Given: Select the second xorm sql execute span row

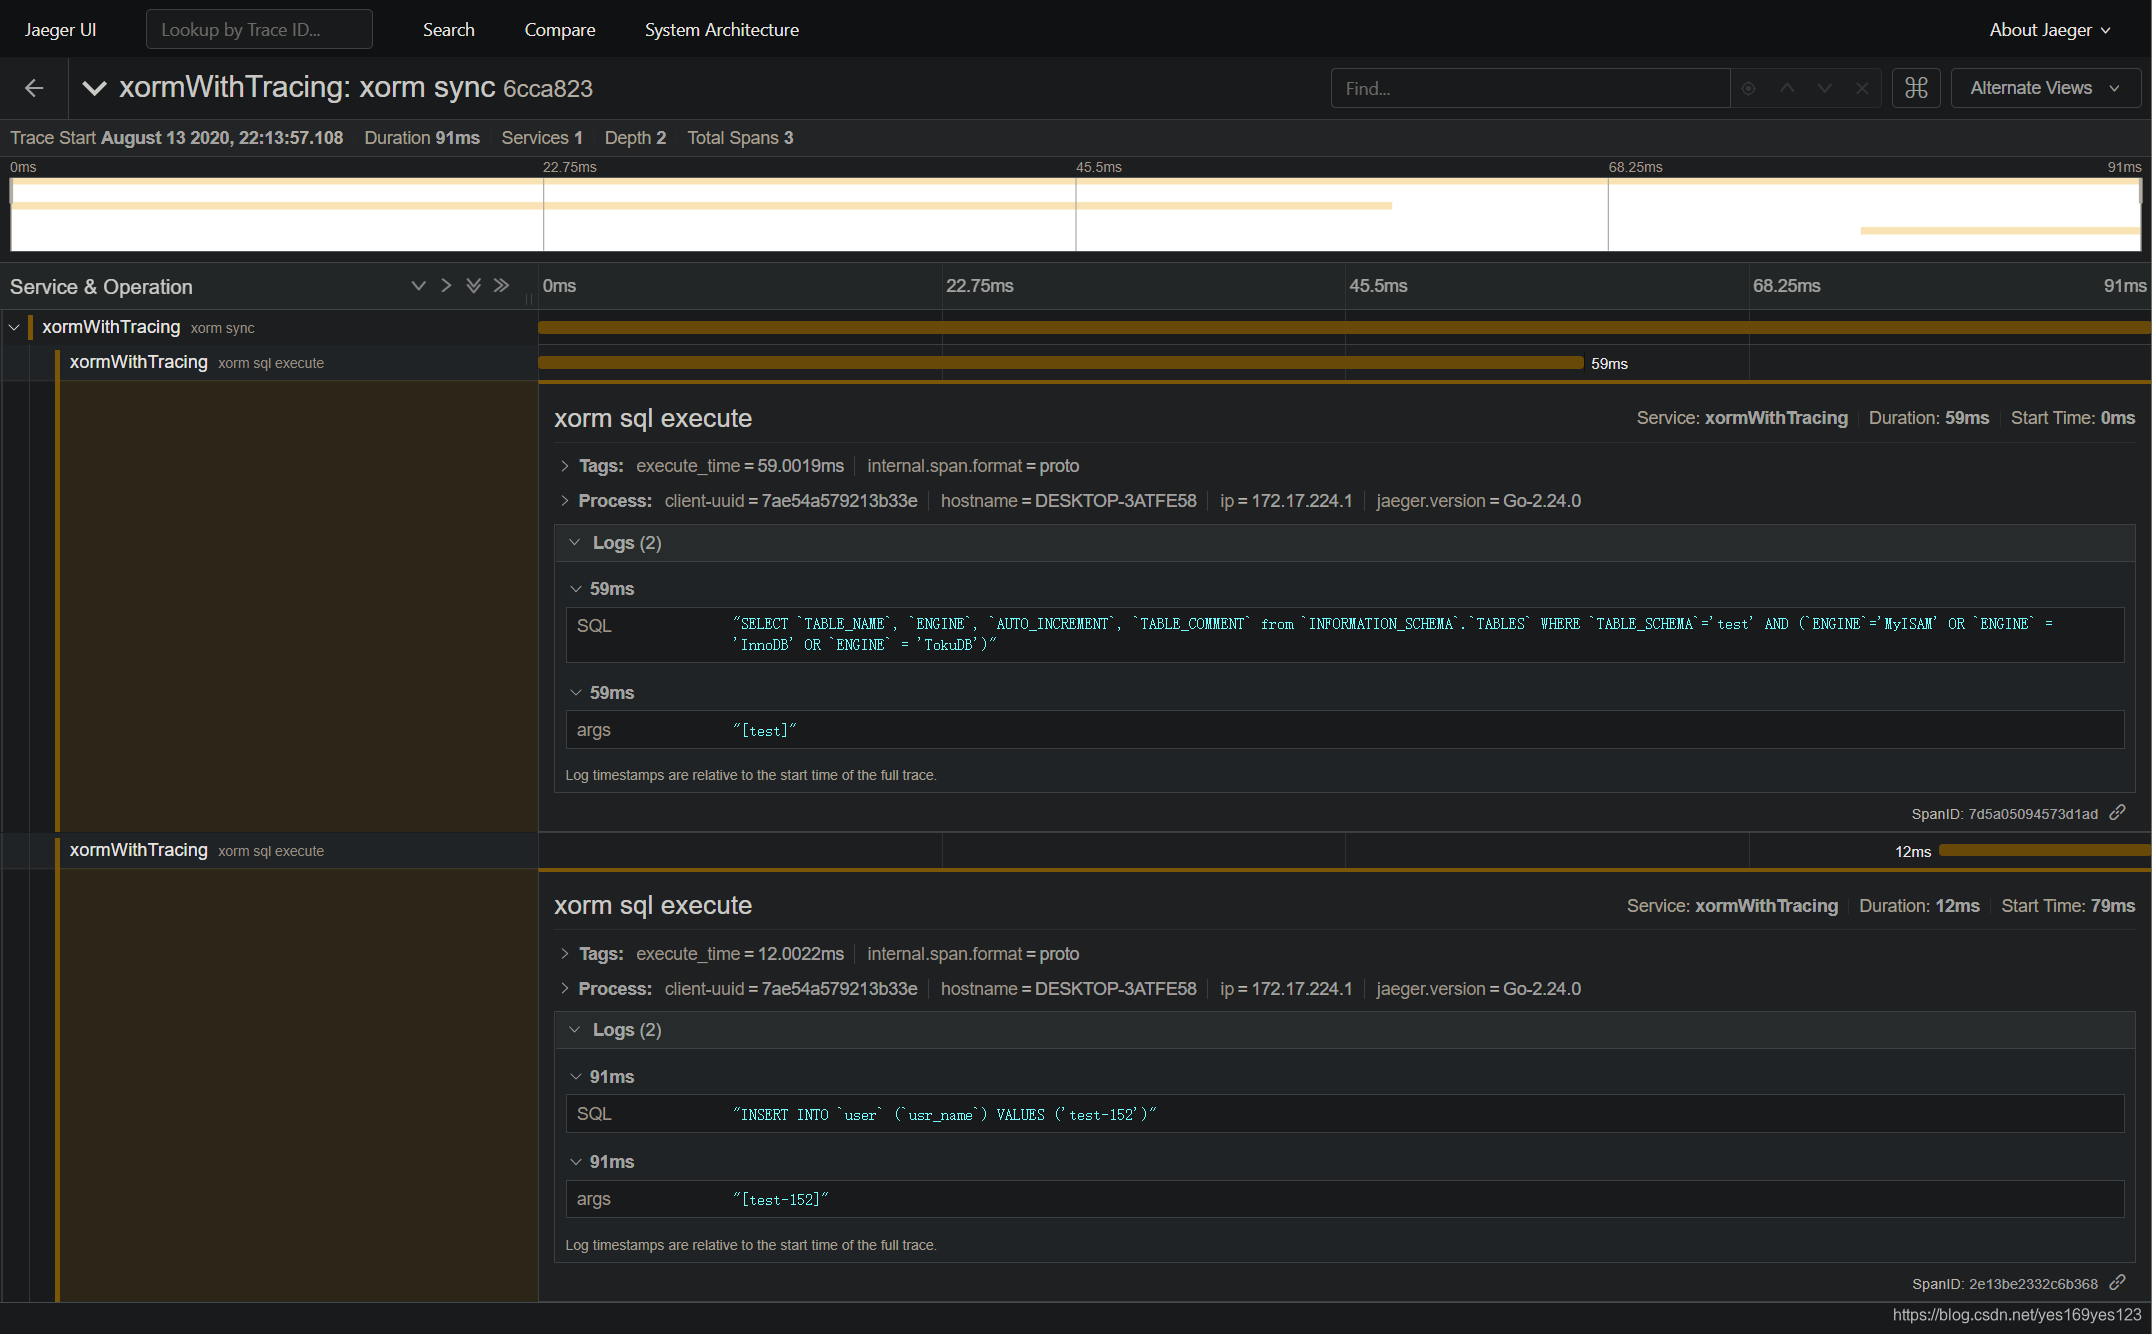Looking at the screenshot, I should pos(297,850).
